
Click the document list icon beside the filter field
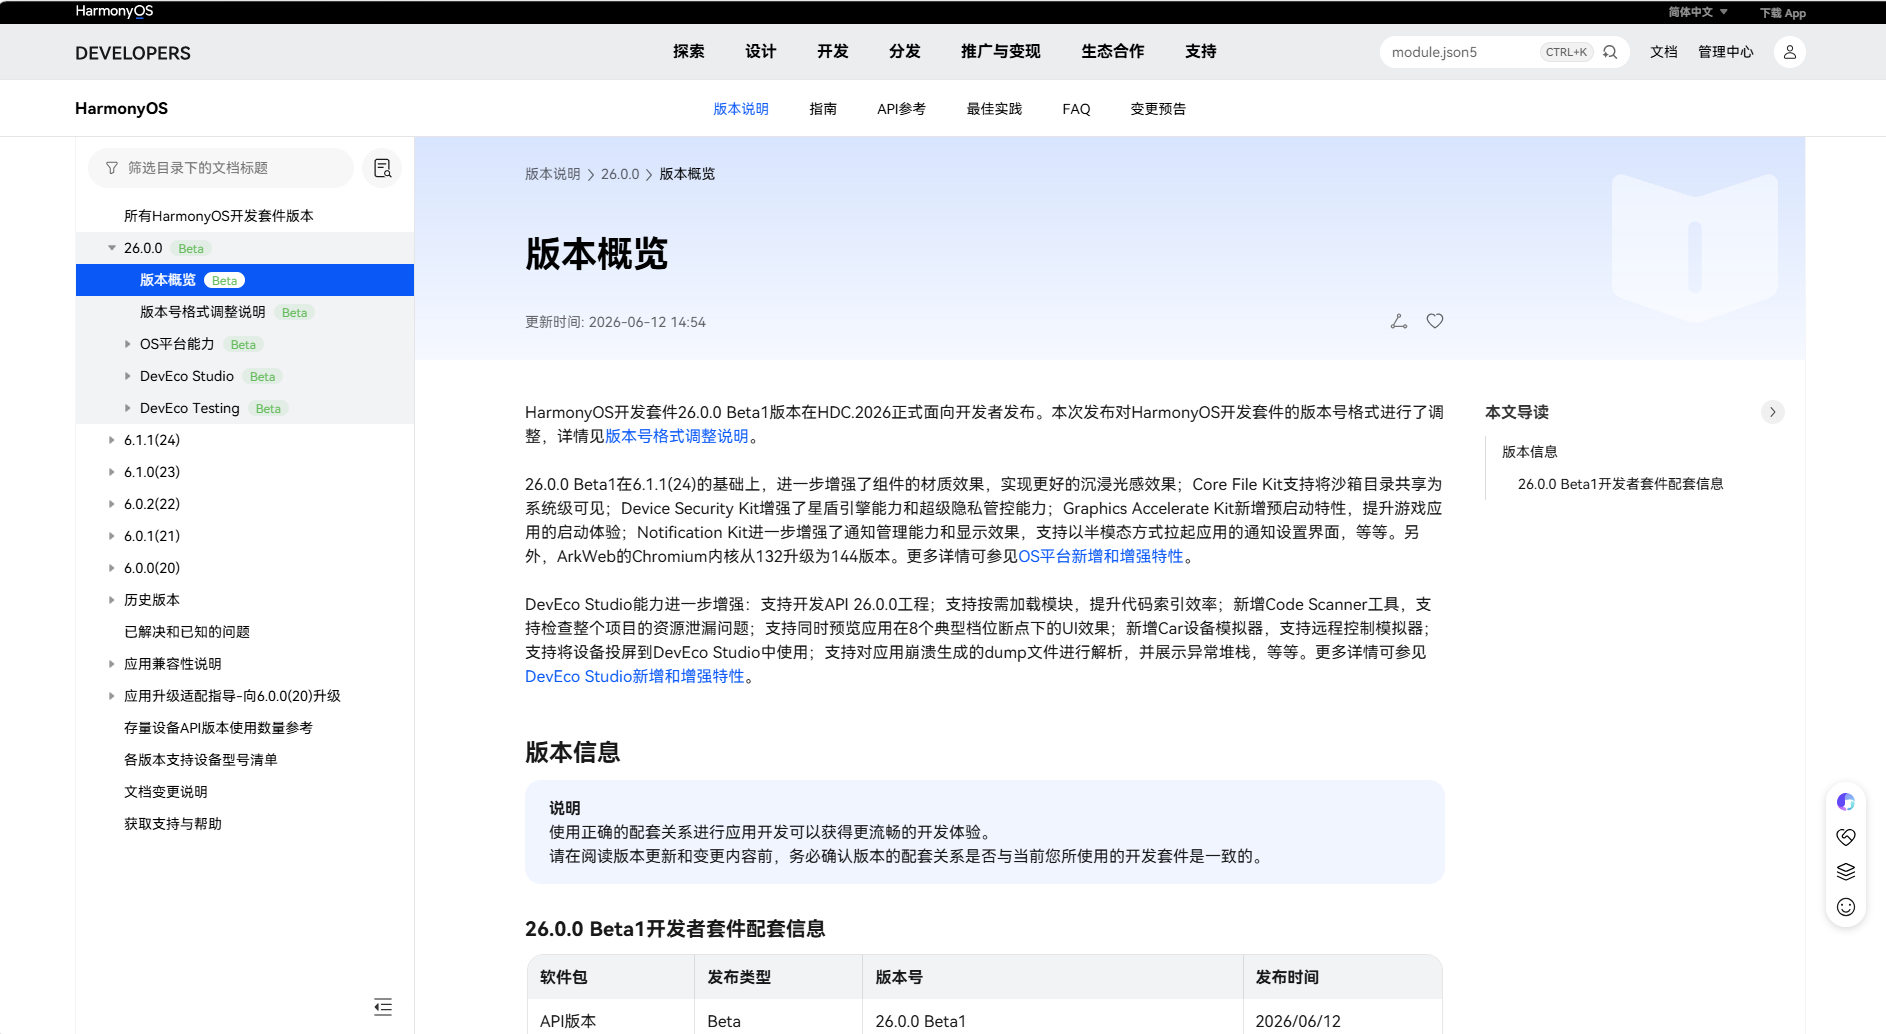(x=382, y=168)
